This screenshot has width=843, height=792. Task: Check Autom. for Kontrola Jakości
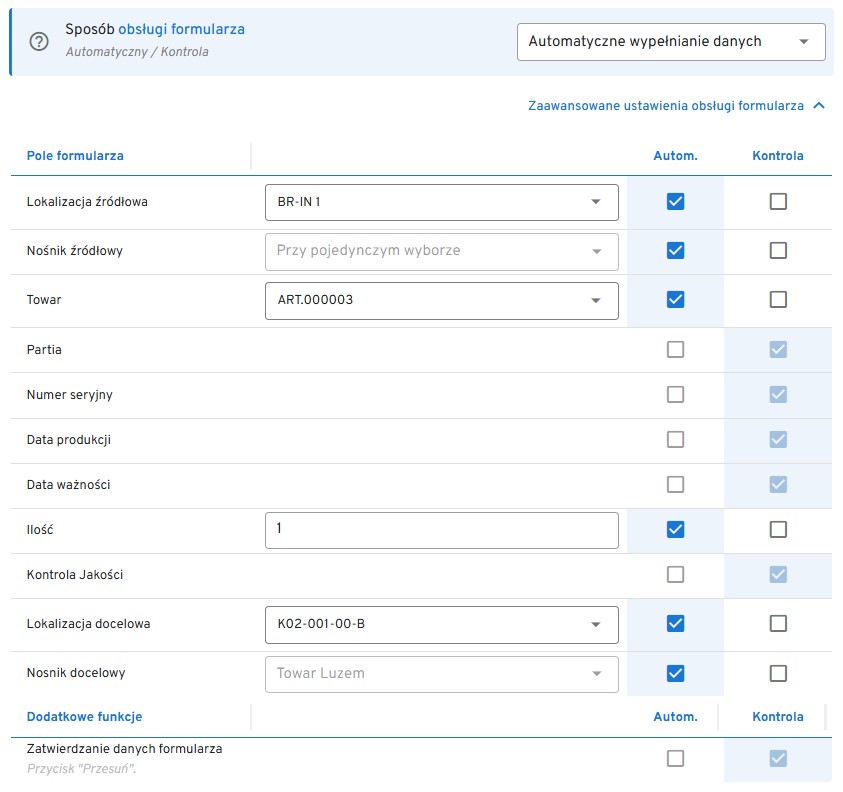(675, 575)
